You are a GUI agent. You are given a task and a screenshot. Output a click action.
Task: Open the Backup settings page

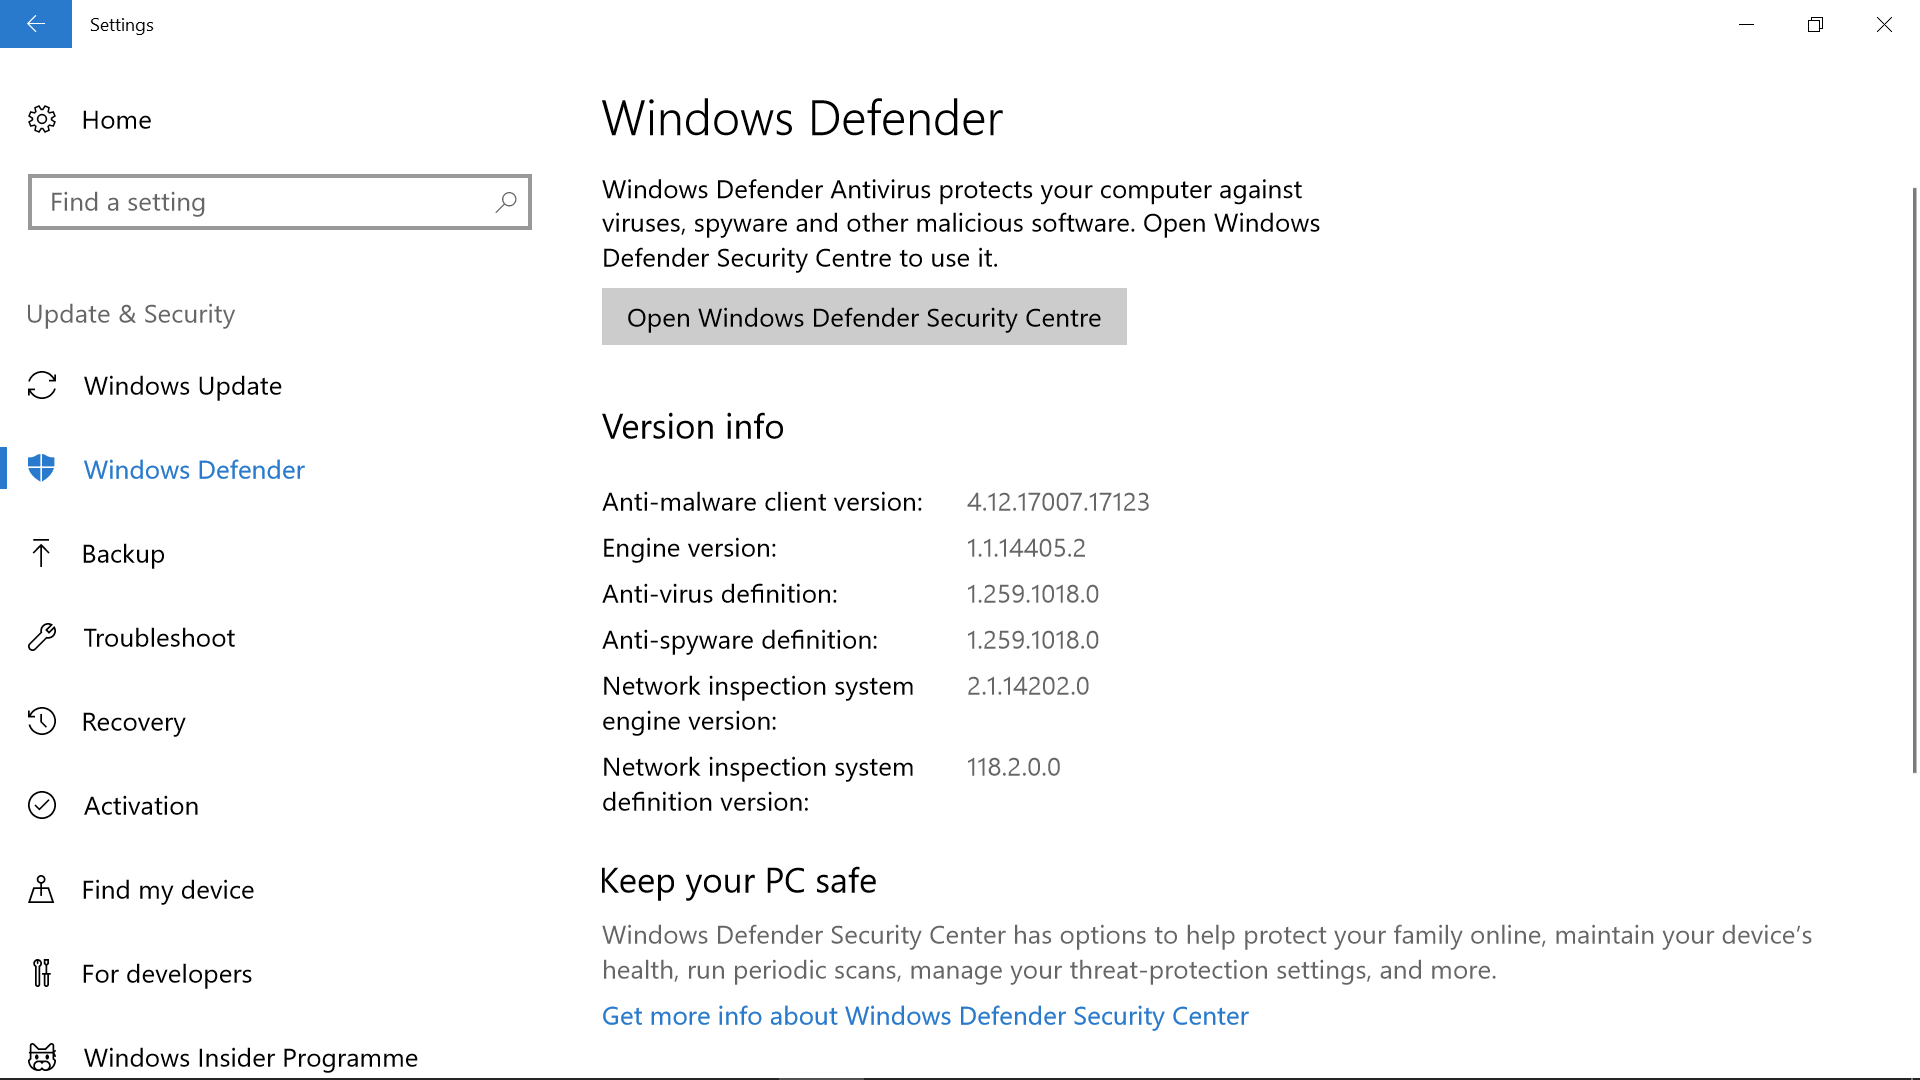click(x=123, y=554)
